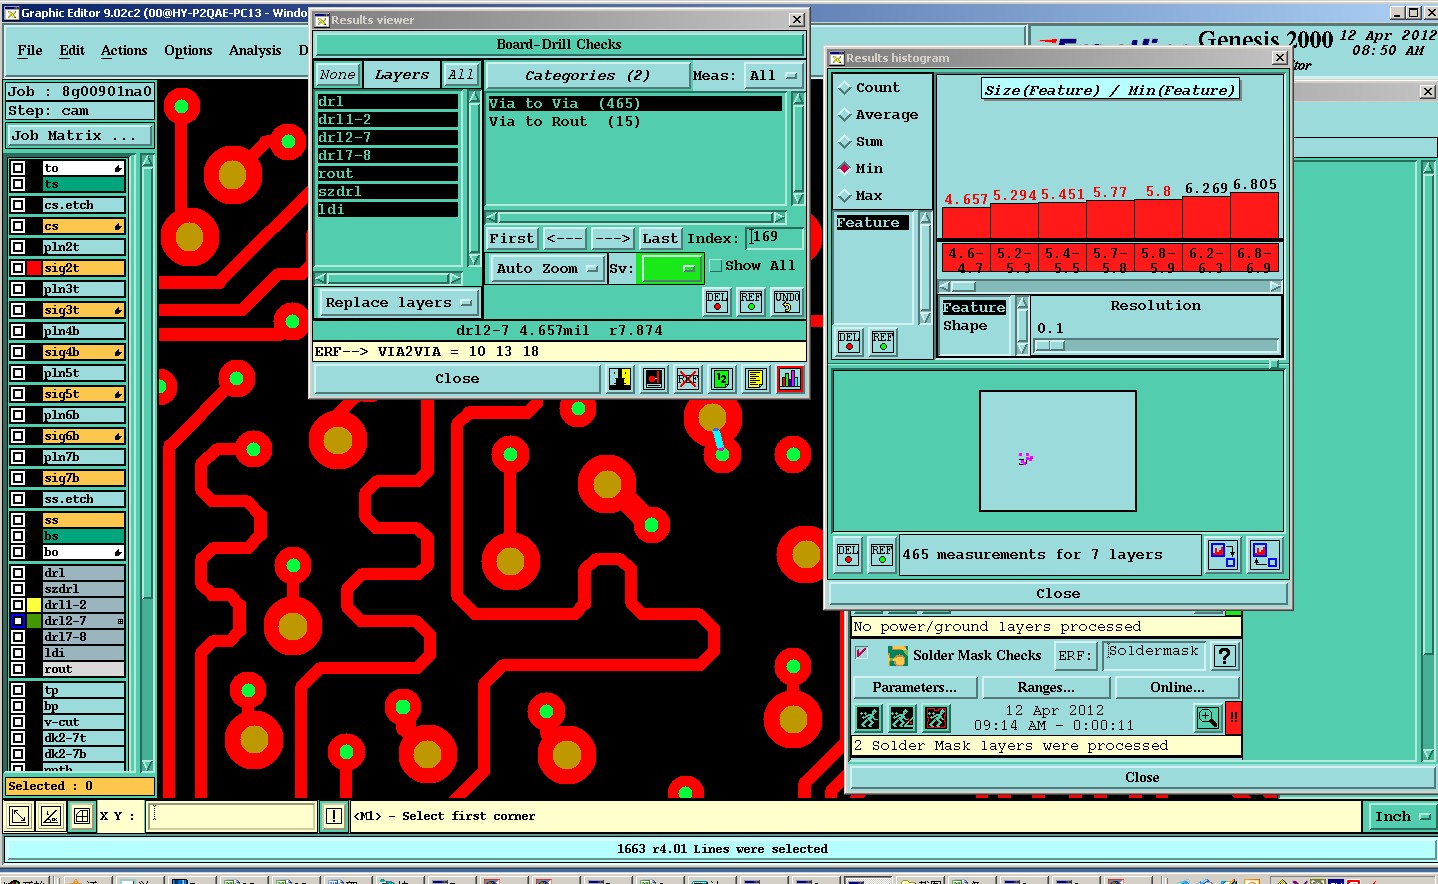Click scroll-down arrow of the Categories list
Image resolution: width=1438 pixels, height=884 pixels.
click(798, 198)
